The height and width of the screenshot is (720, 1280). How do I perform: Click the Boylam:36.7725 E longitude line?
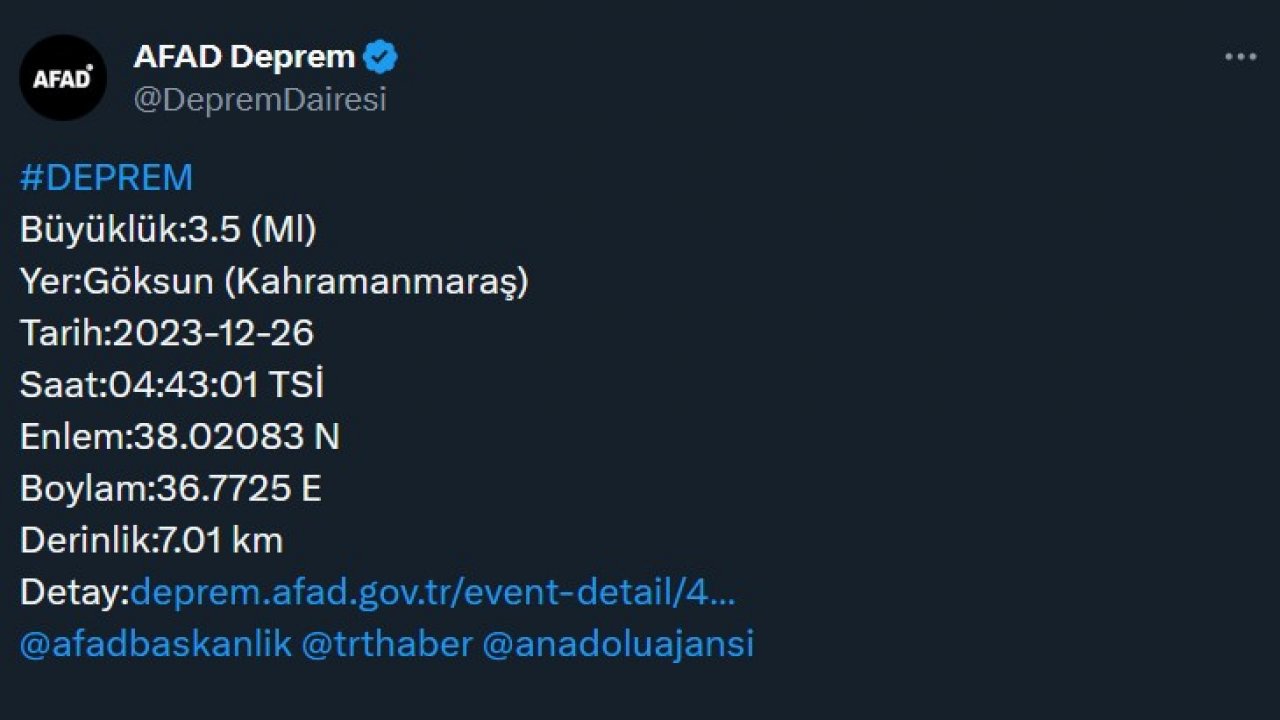coord(171,489)
